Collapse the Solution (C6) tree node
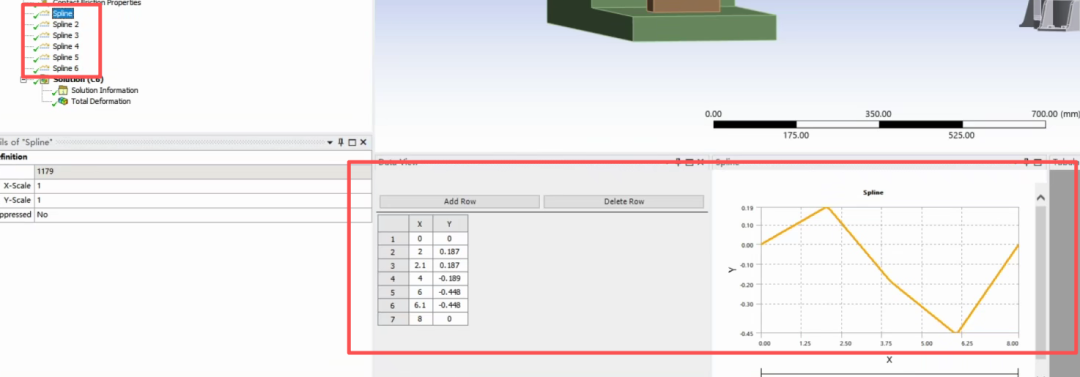 pyautogui.click(x=23, y=80)
